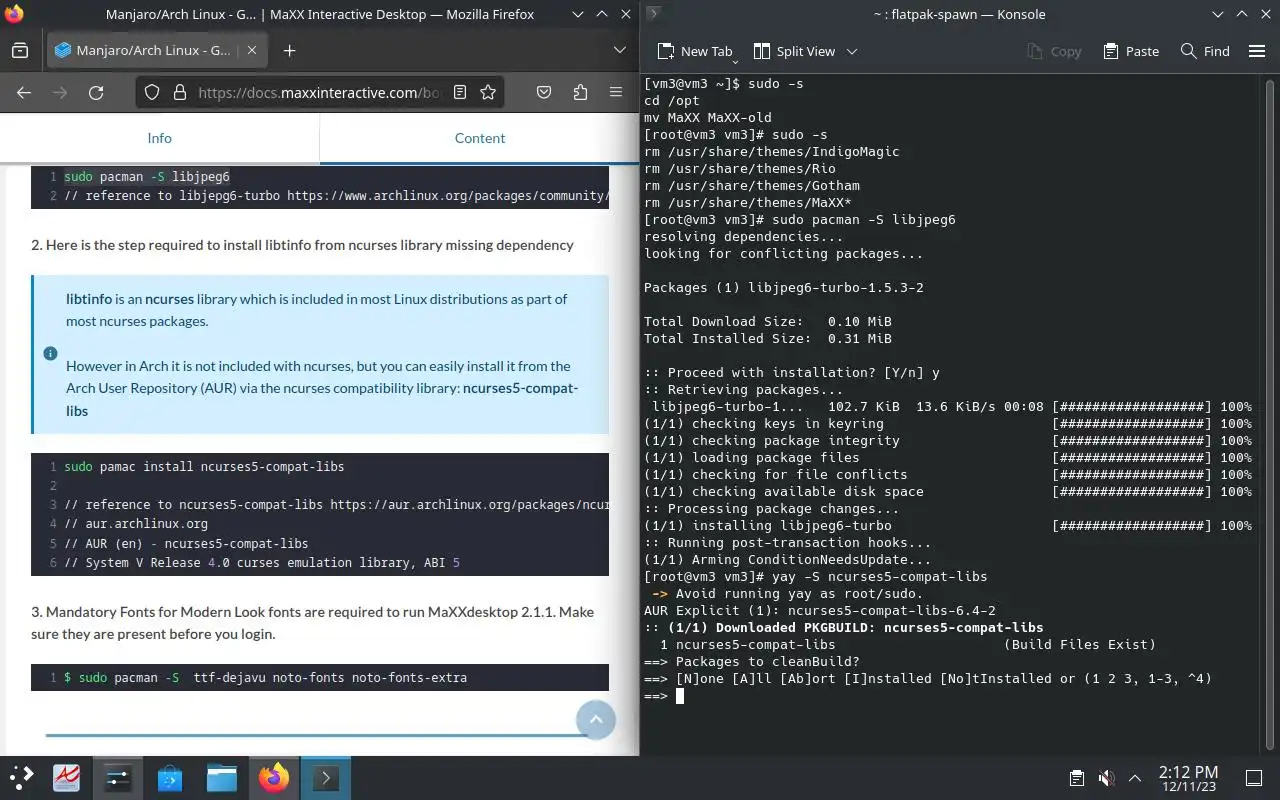The width and height of the screenshot is (1280, 800).
Task: Switch to the Info tab
Action: [x=160, y=138]
